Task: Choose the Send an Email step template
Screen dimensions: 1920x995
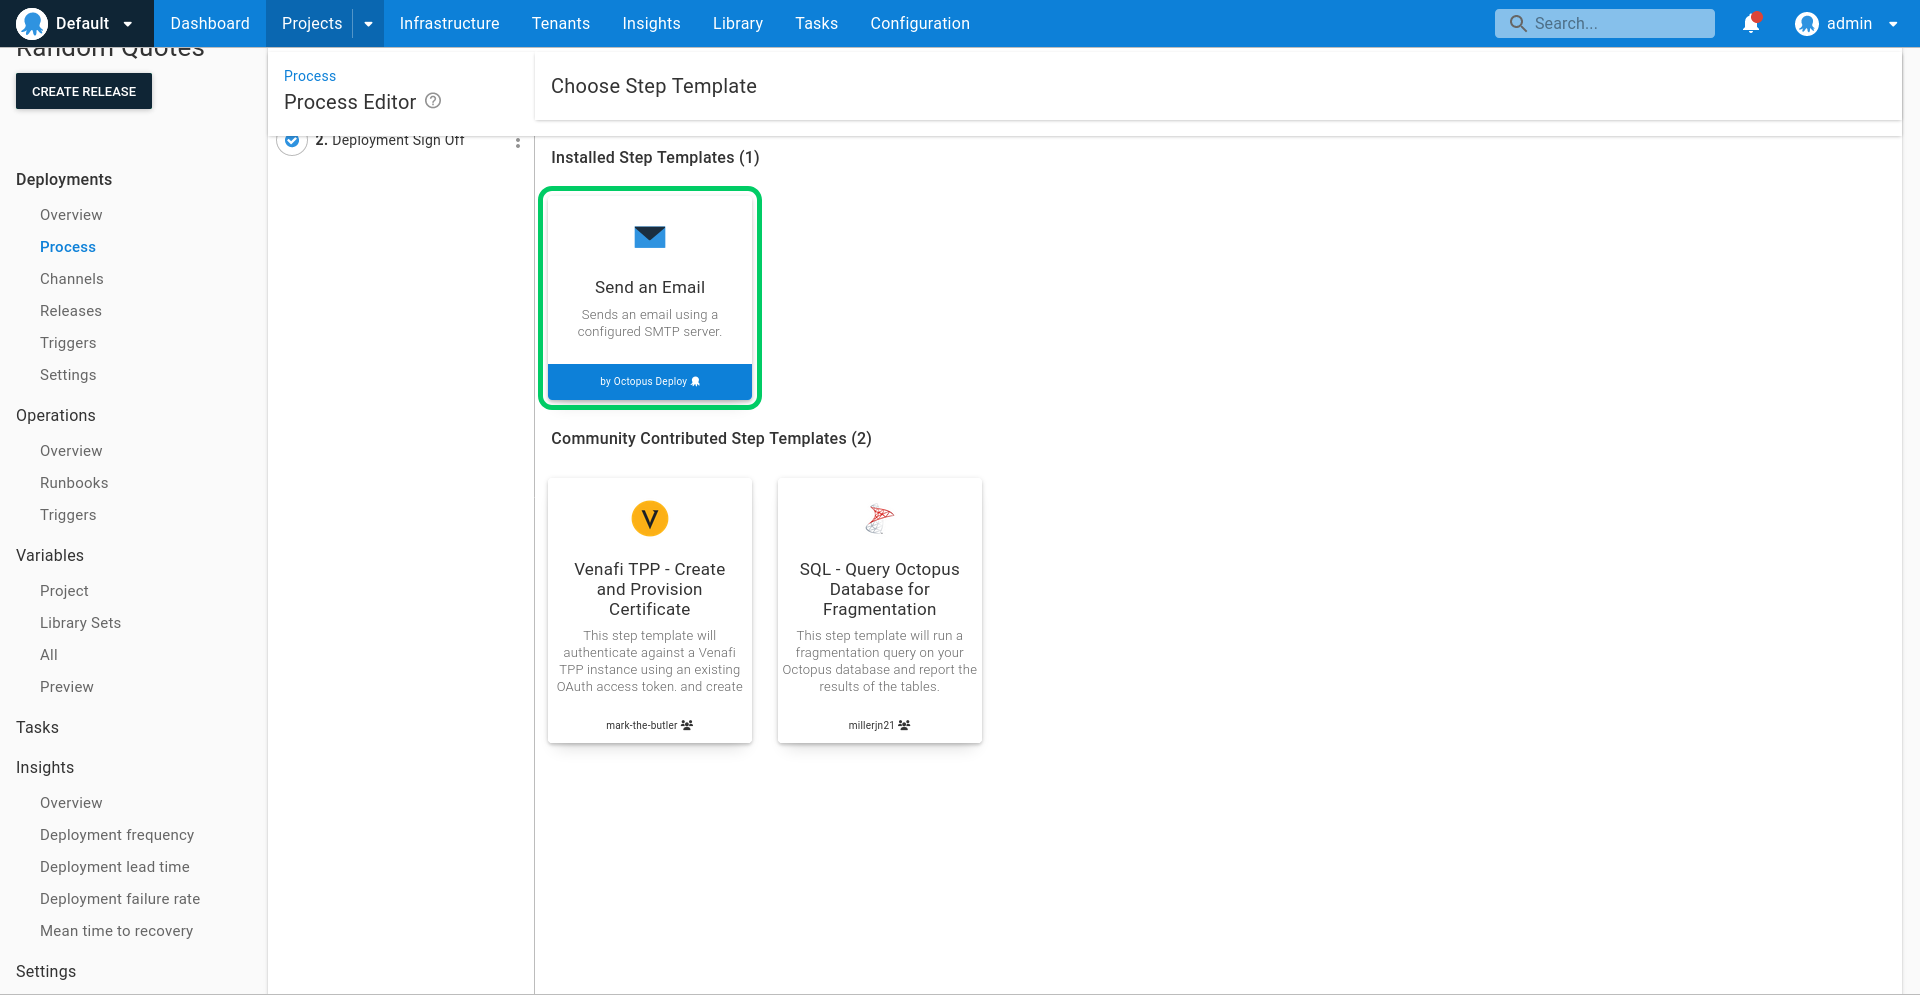Action: (x=650, y=297)
